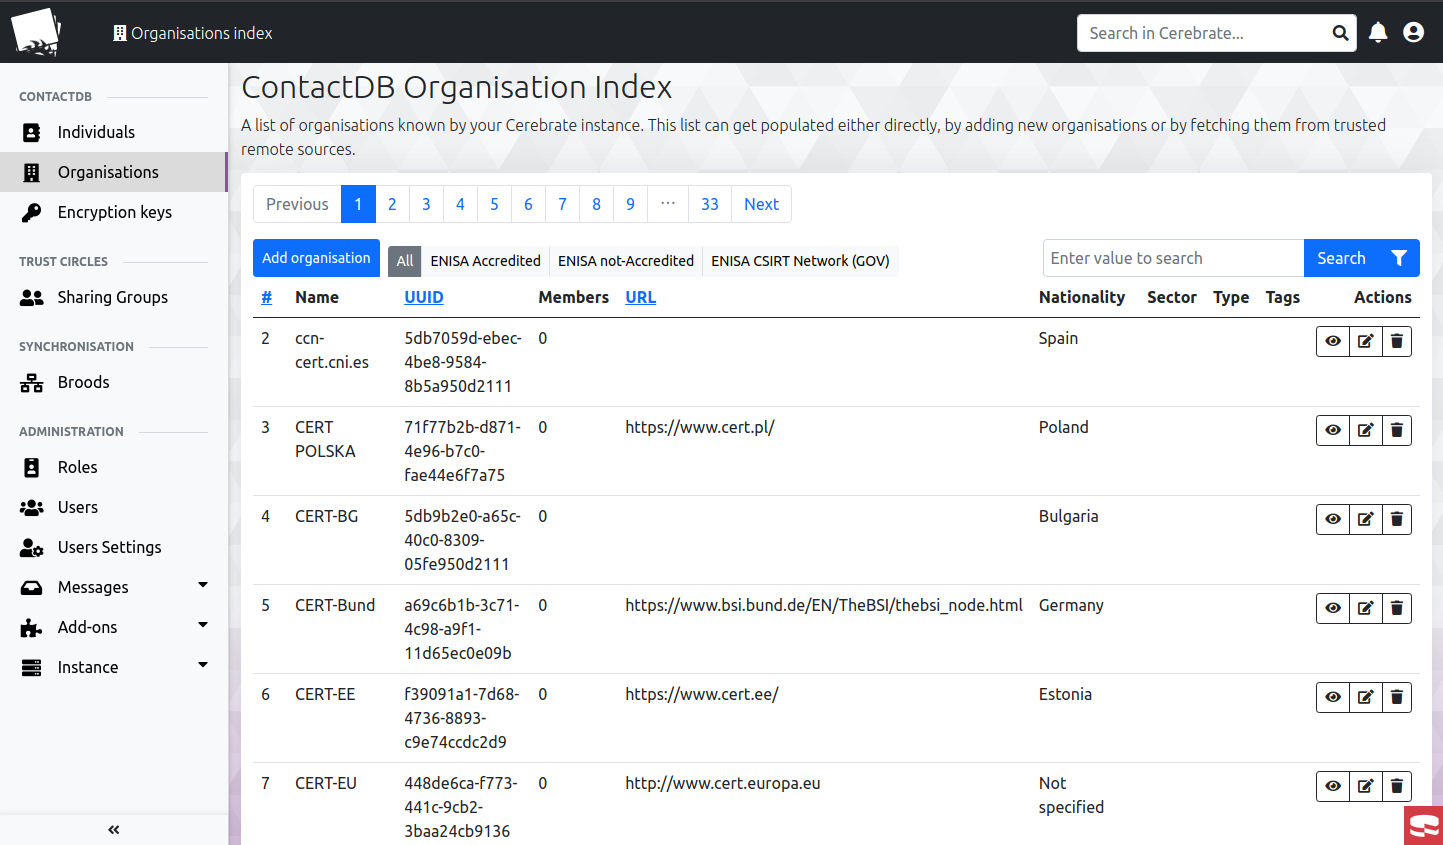Screen dimensions: 1443x845
Task: Click the bsi.bund.de URL text
Action: 824,605
